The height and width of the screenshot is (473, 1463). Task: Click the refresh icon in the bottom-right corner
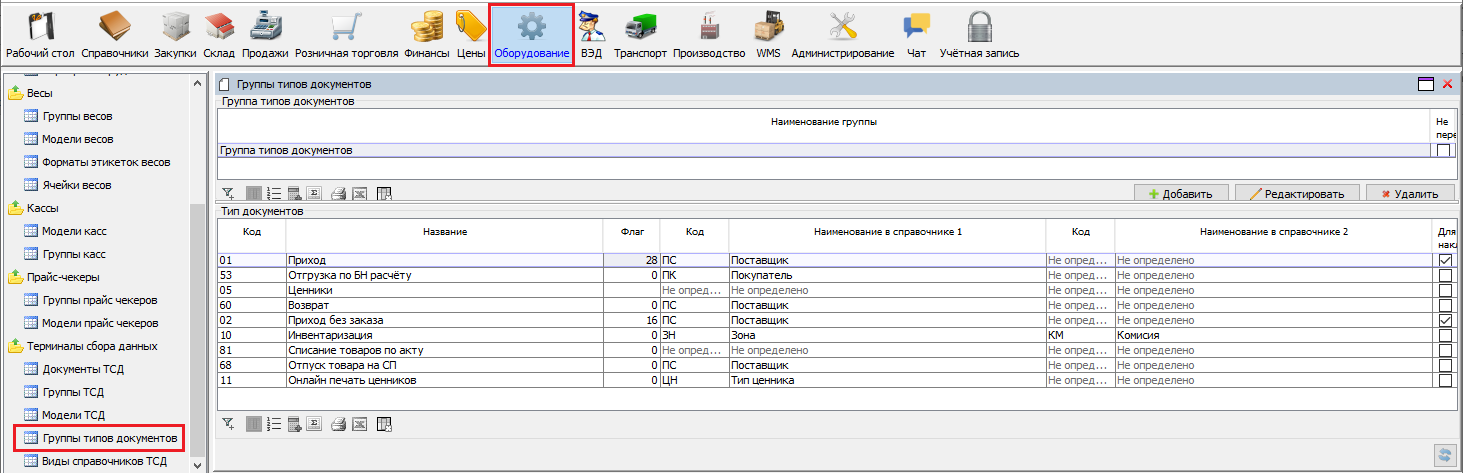point(1443,454)
